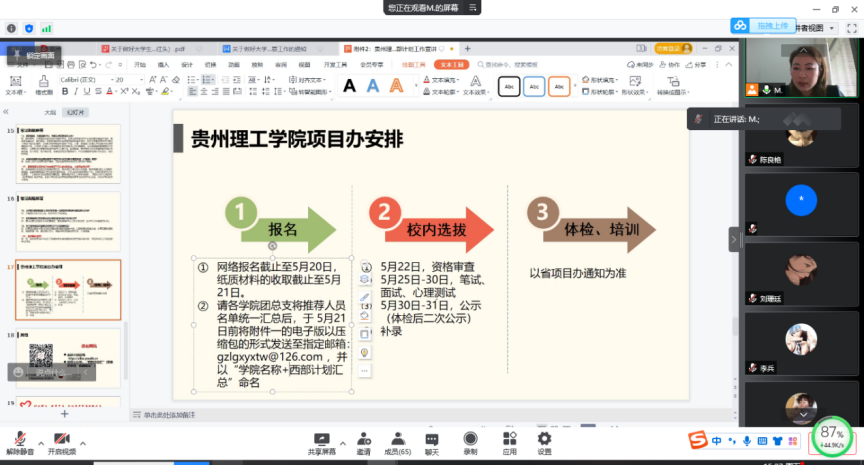
Task: Choose the orange letter A text style
Action: 396,86
